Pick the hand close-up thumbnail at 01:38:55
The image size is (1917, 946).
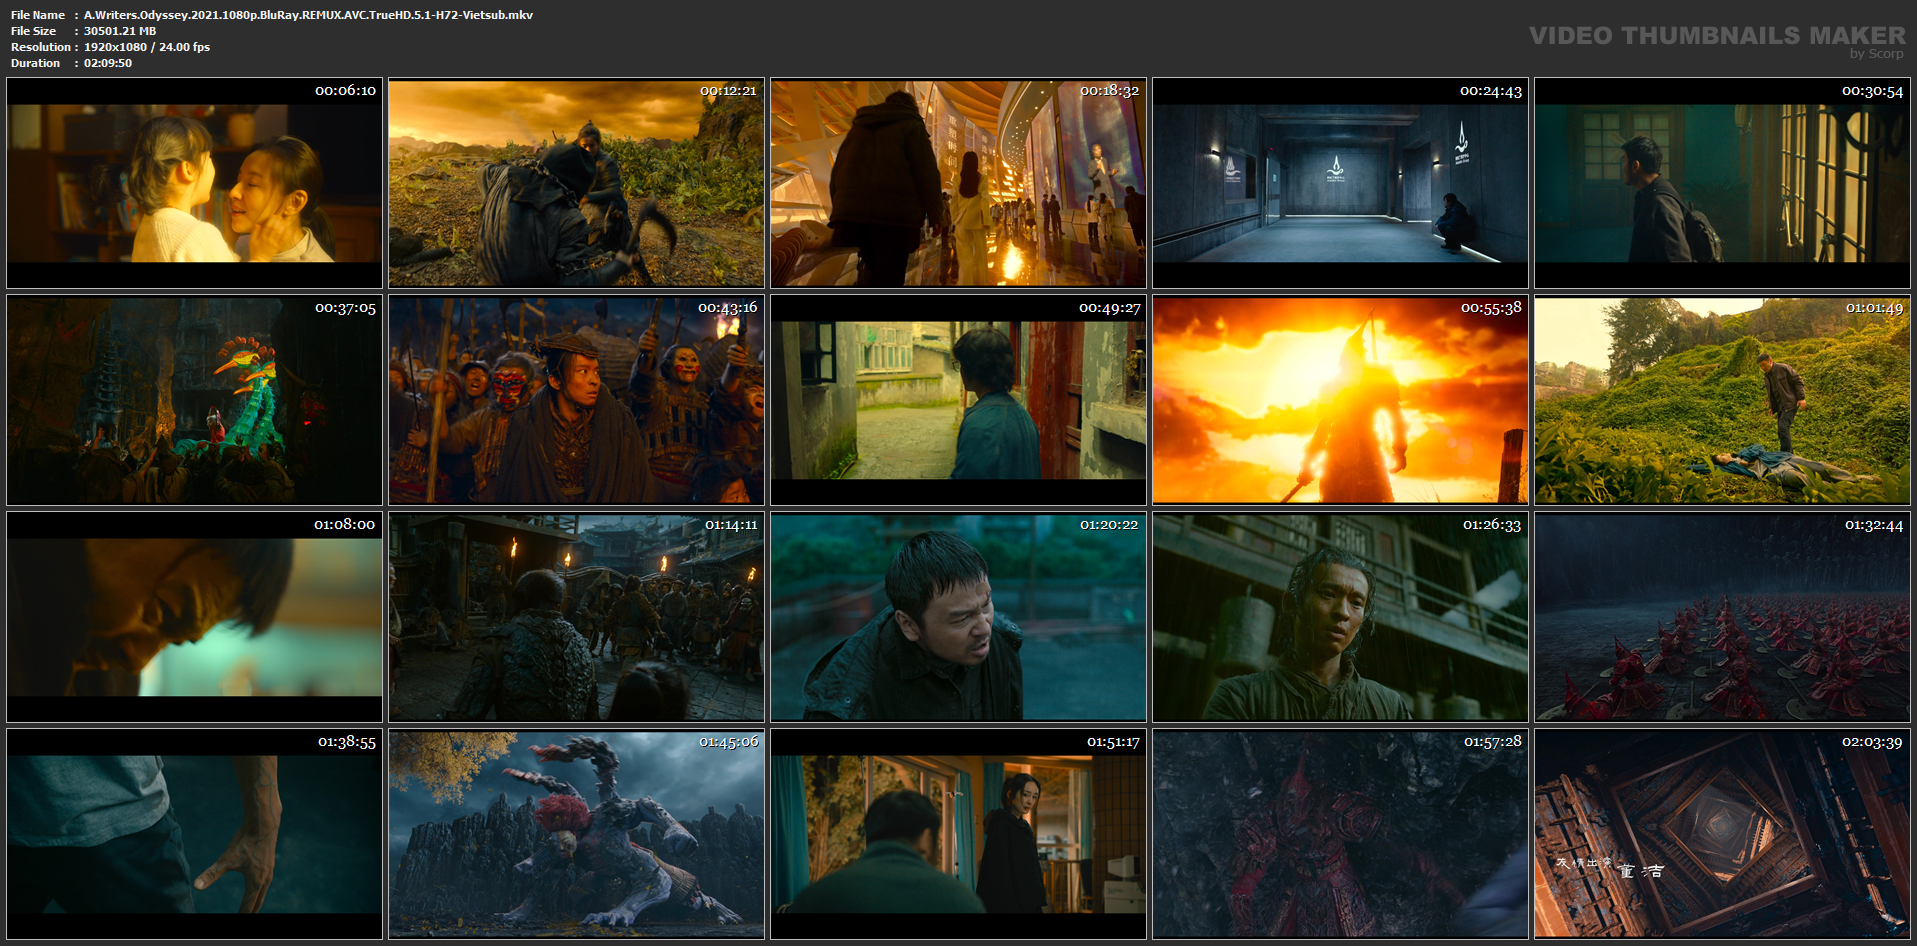[x=195, y=834]
